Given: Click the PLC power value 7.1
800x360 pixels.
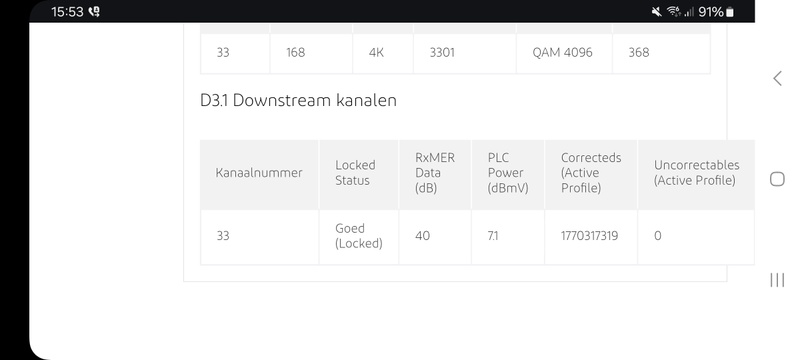Looking at the screenshot, I should tap(493, 236).
